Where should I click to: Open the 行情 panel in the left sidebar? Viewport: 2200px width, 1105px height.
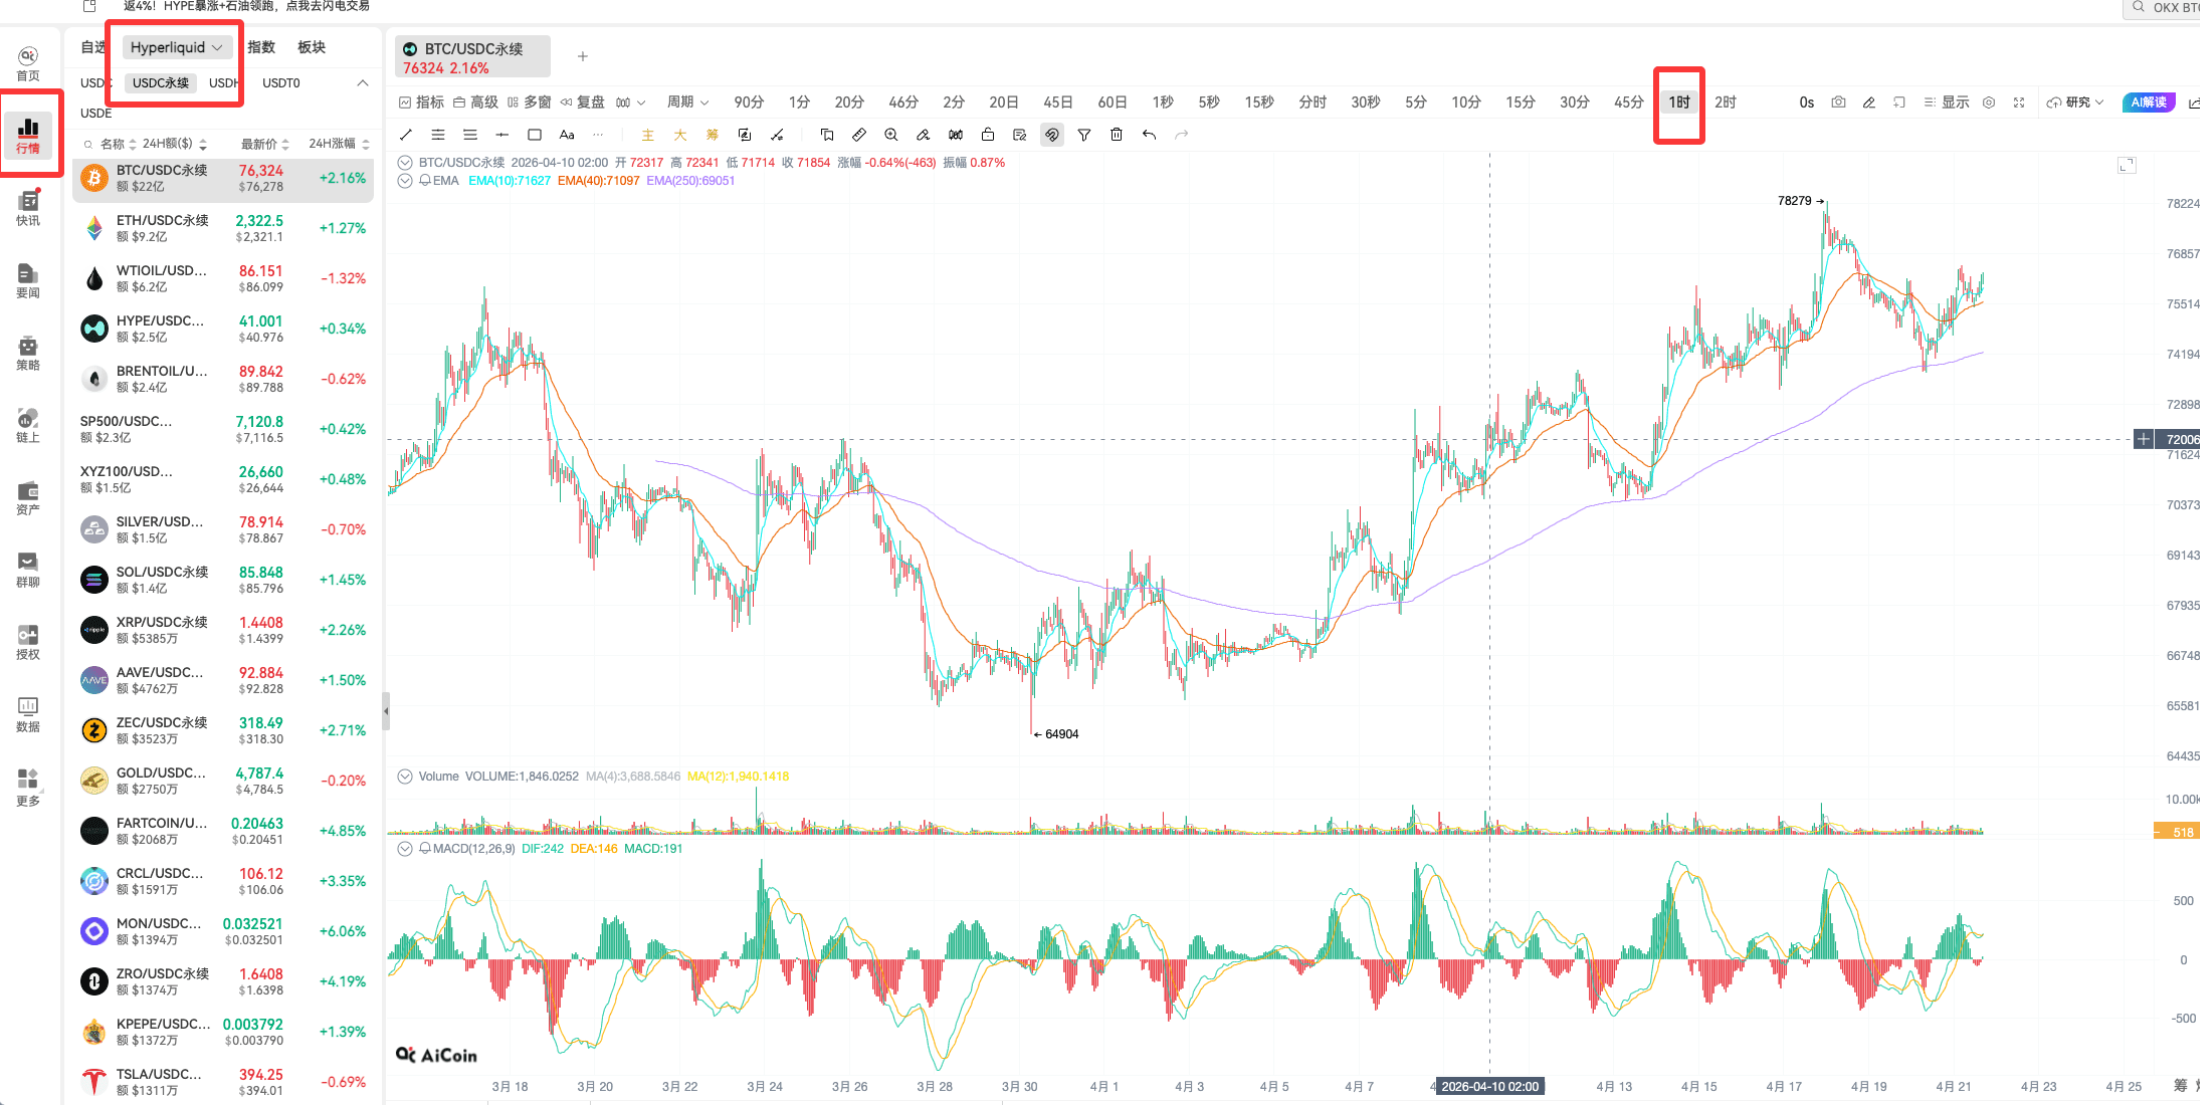click(29, 135)
